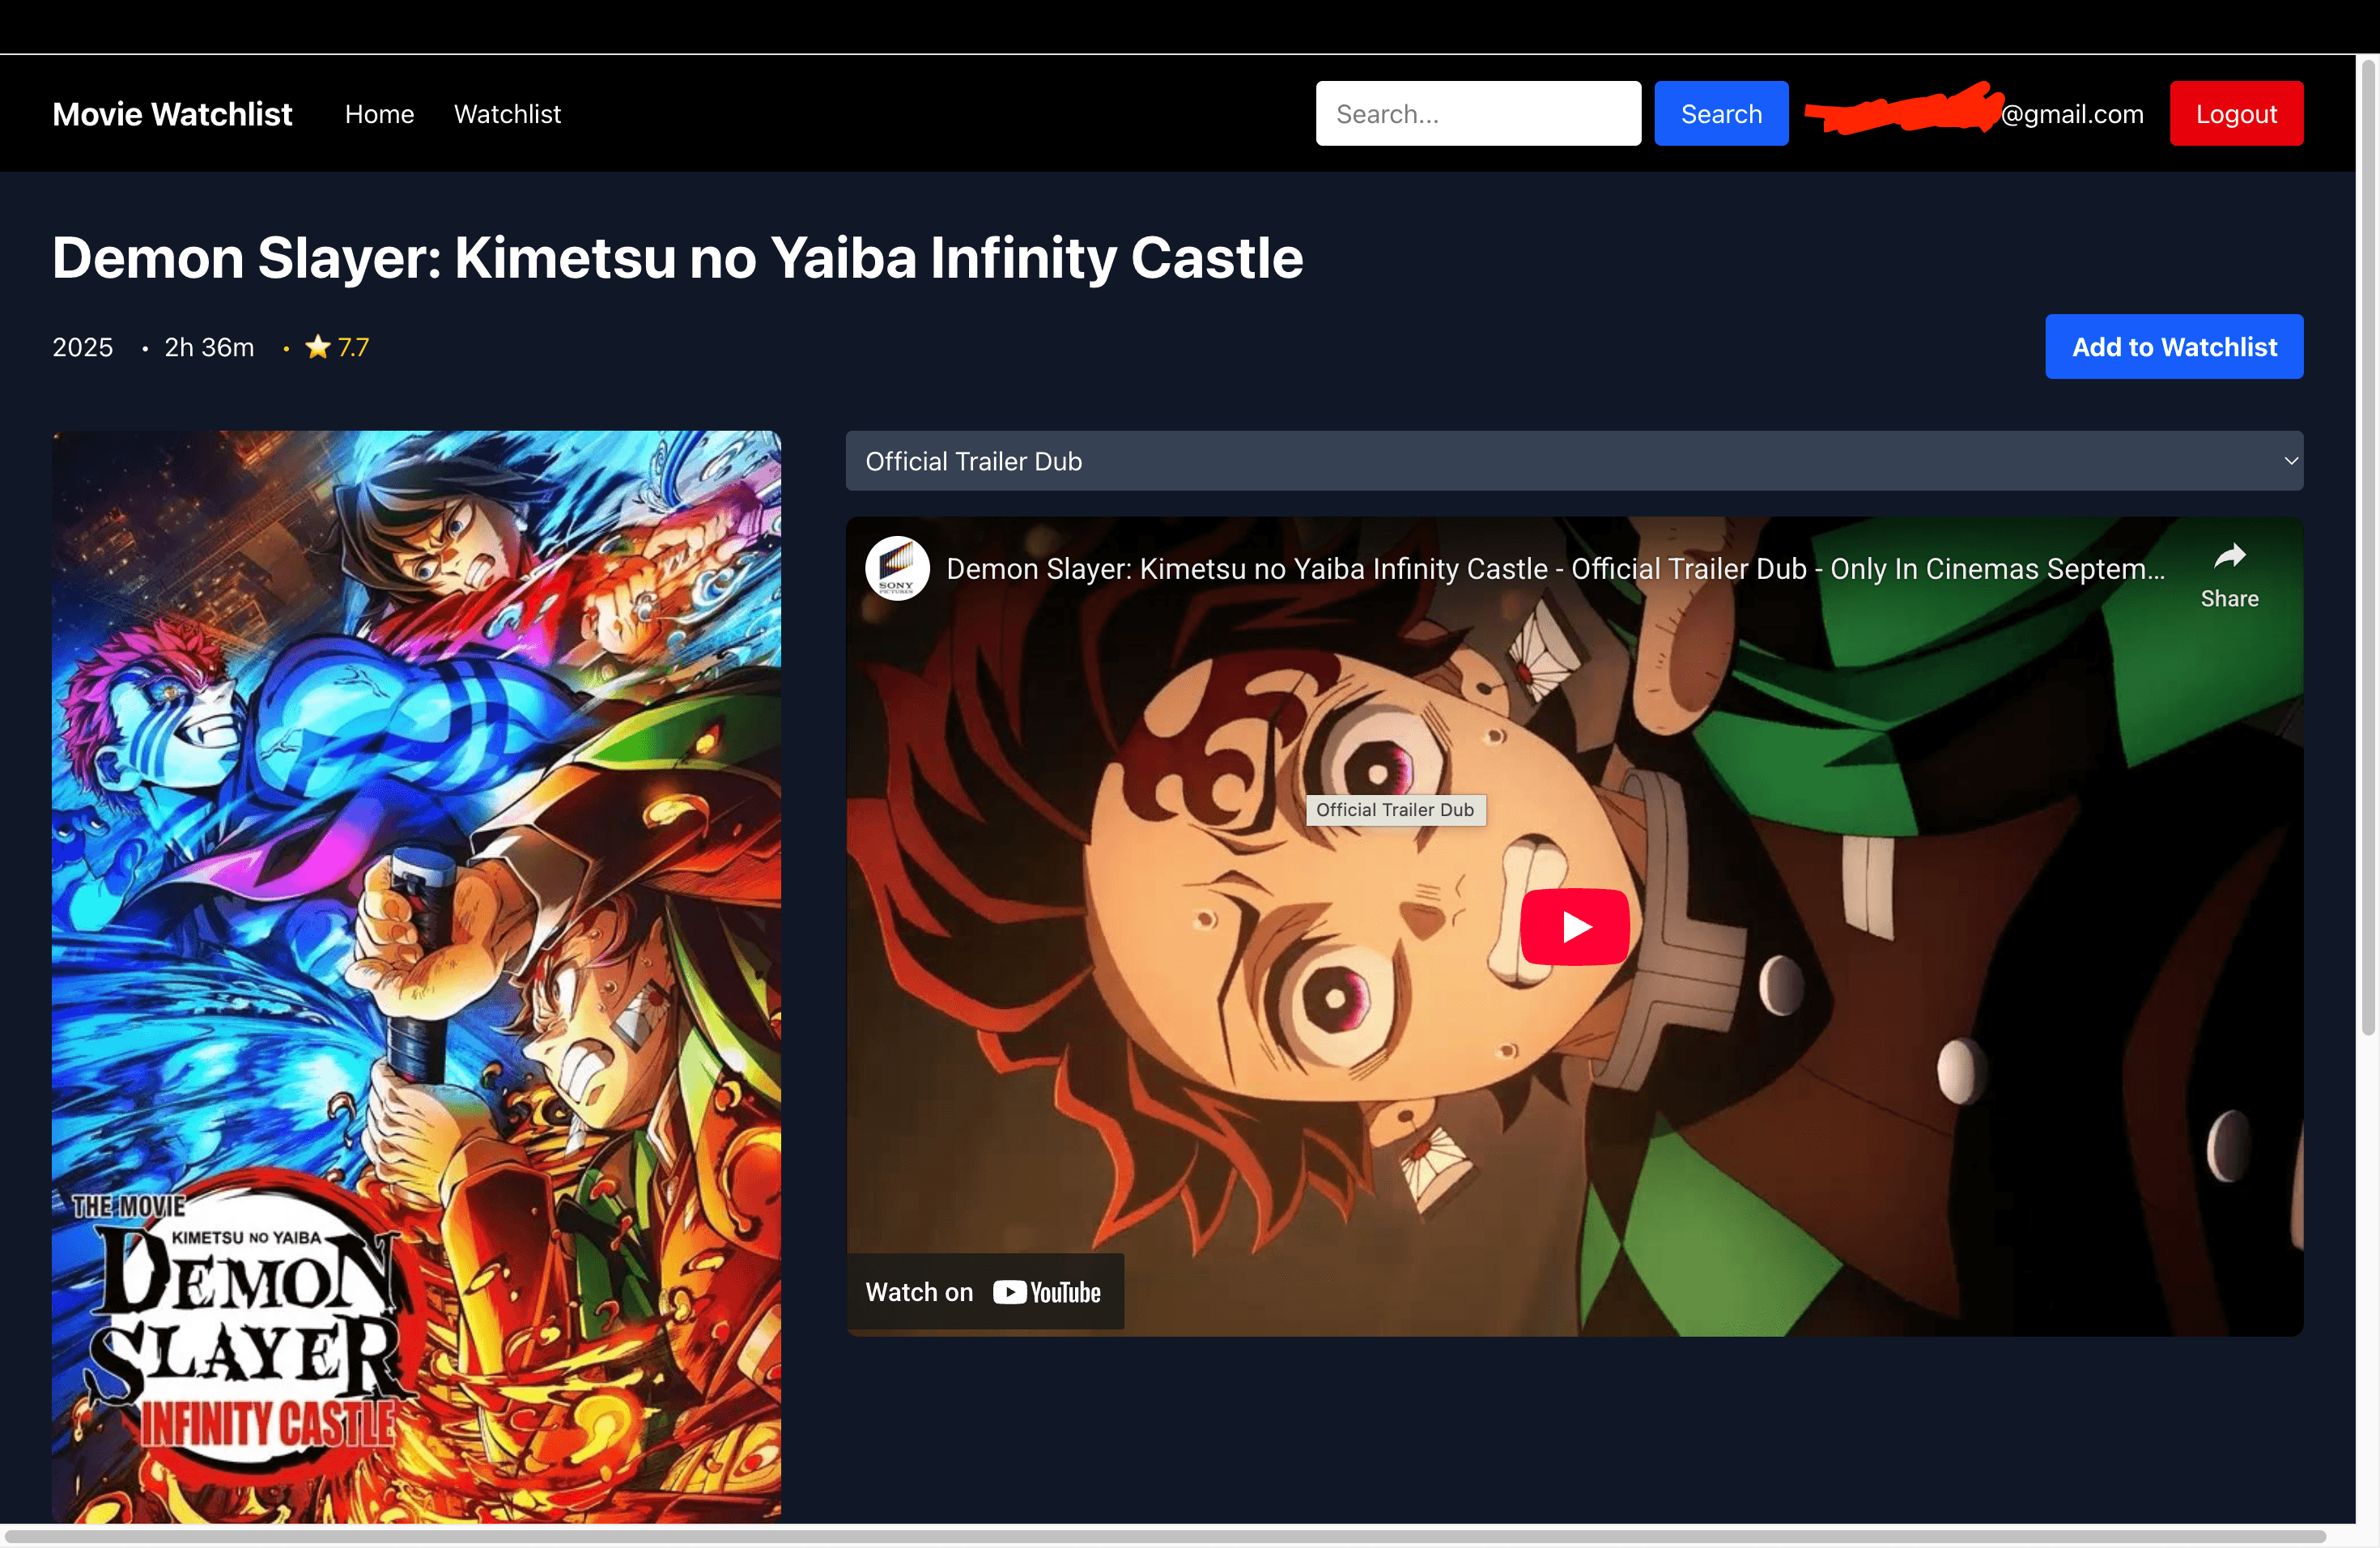
Task: Click the Official Trailer Dub overlay label
Action: coord(1396,810)
